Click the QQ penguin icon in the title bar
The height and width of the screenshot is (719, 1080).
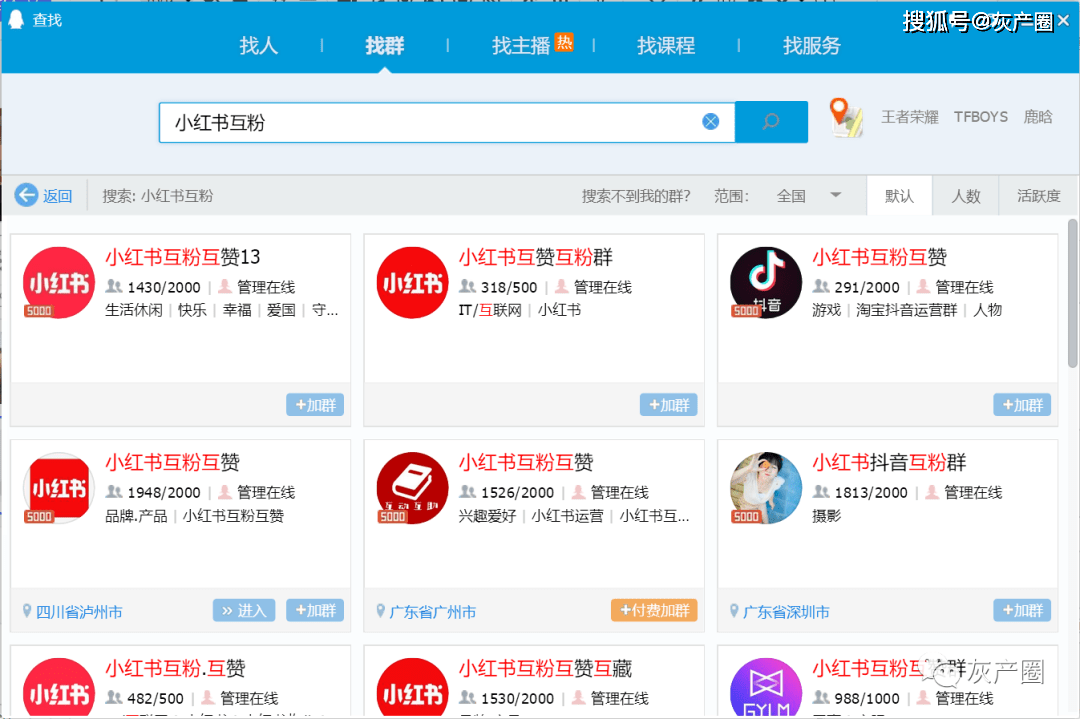[15, 19]
